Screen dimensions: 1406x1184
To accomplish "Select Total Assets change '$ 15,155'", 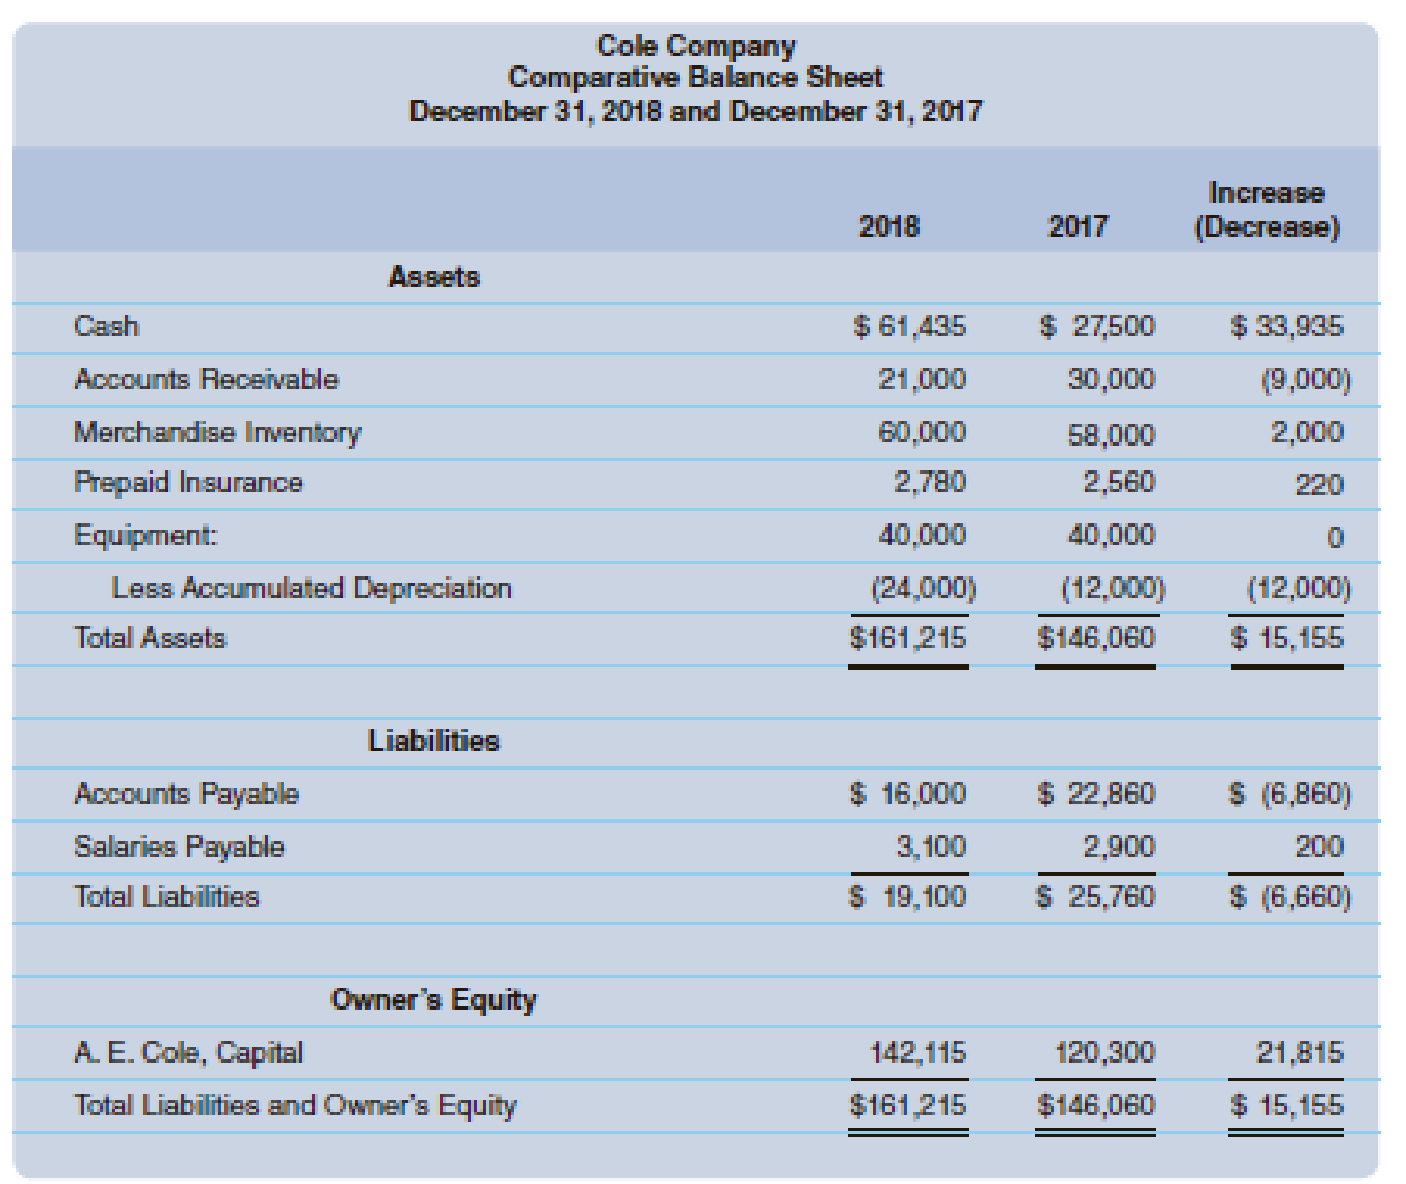I will 1287,638.
